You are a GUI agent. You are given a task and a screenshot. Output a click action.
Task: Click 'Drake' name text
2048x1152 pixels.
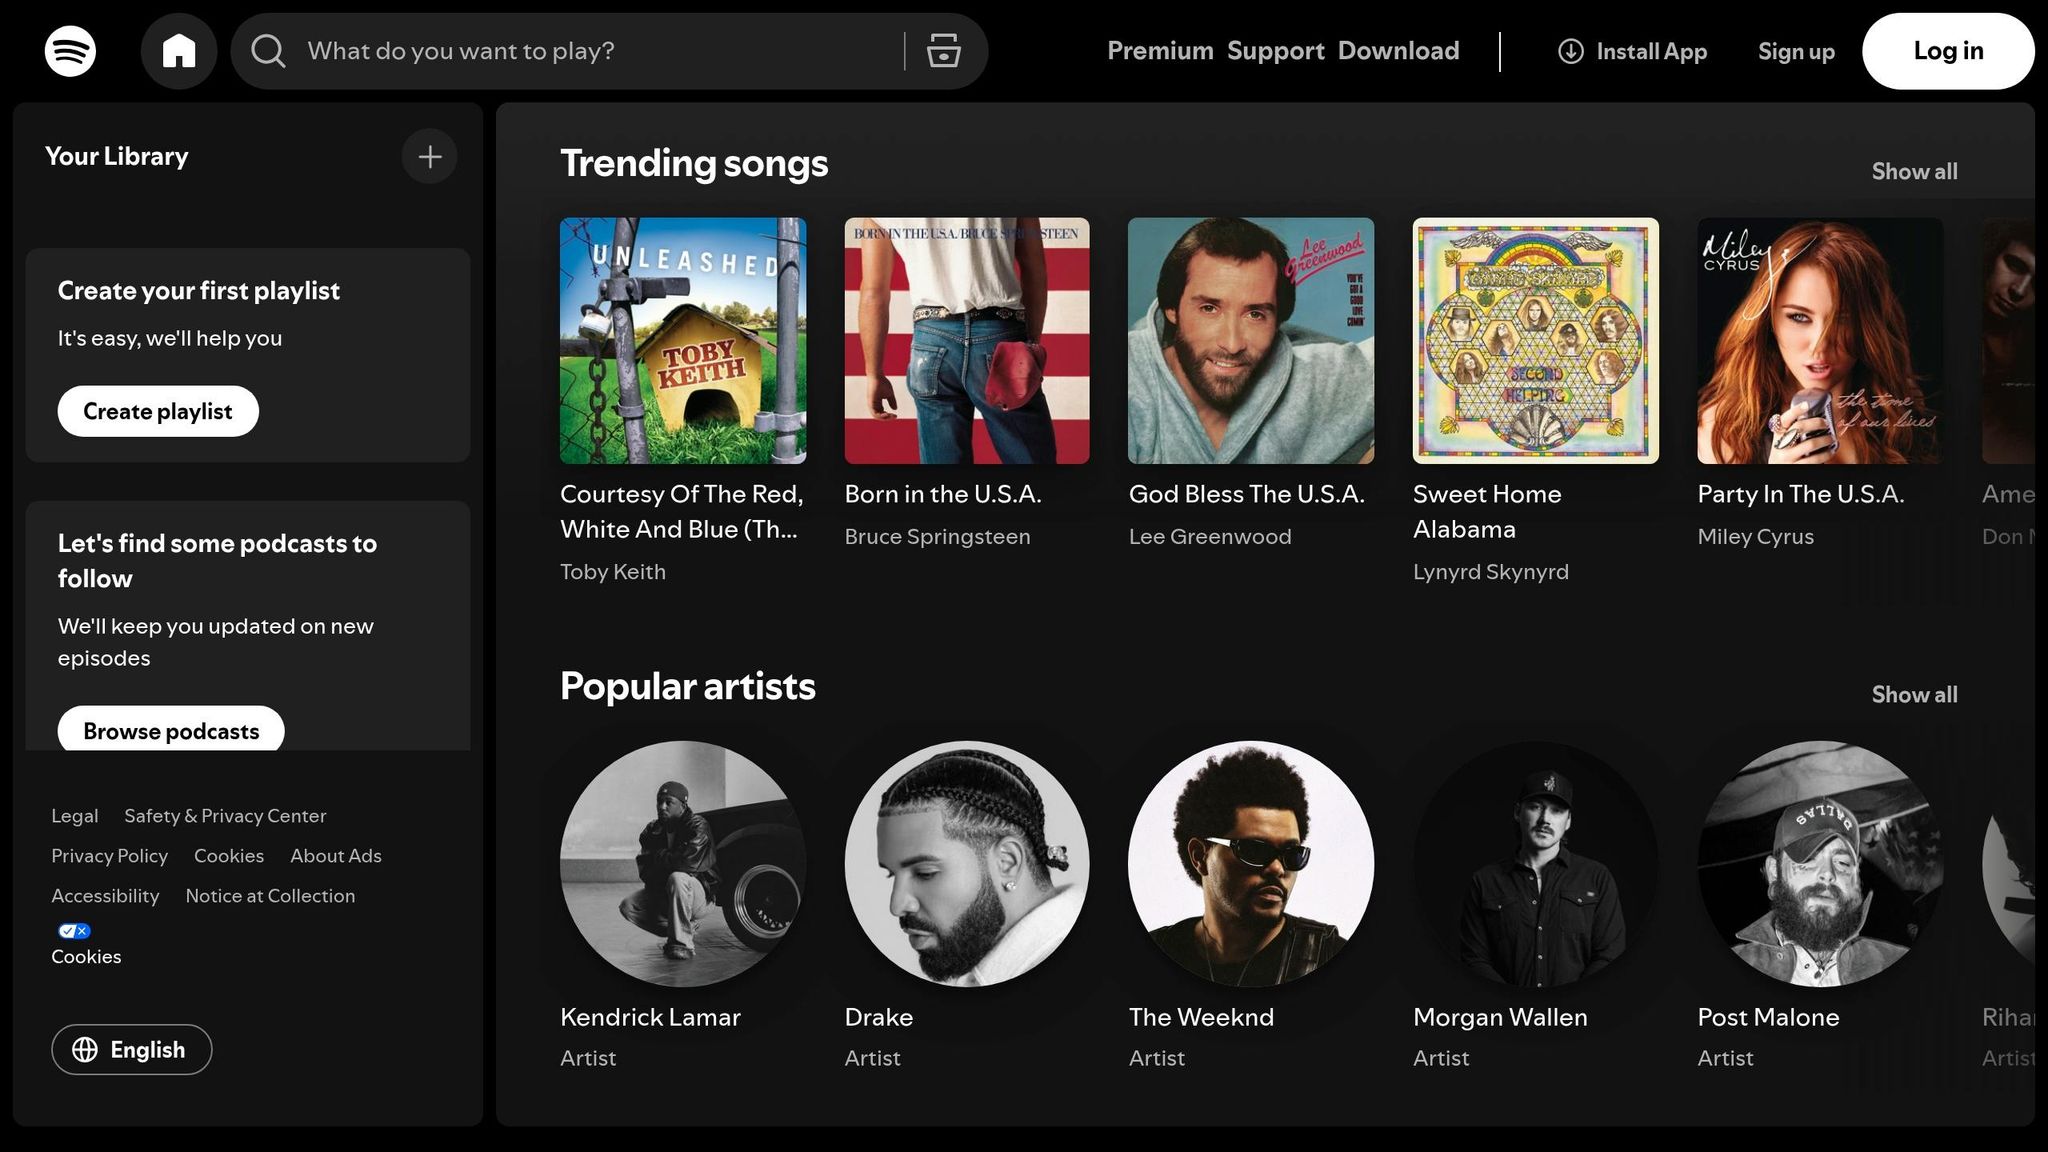pos(879,1017)
